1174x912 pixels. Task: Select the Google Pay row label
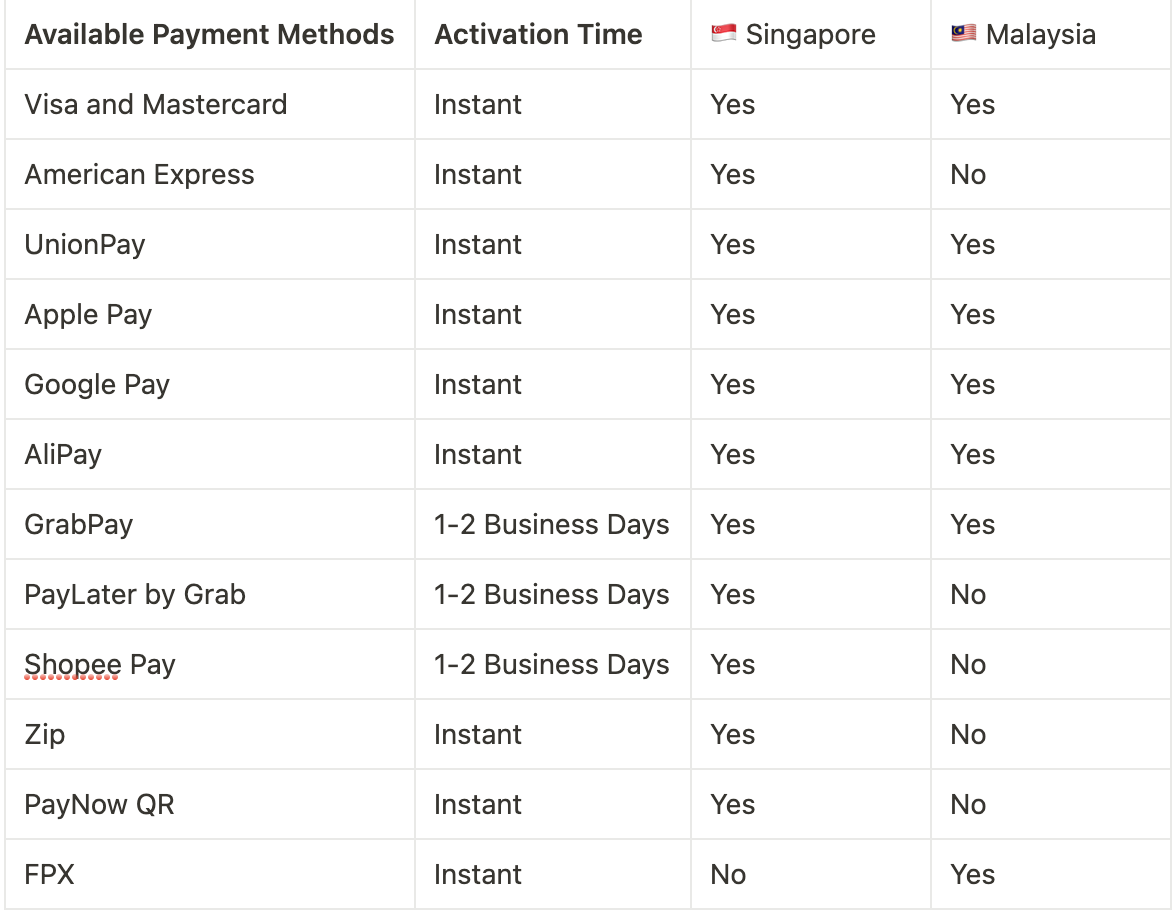[x=97, y=385]
